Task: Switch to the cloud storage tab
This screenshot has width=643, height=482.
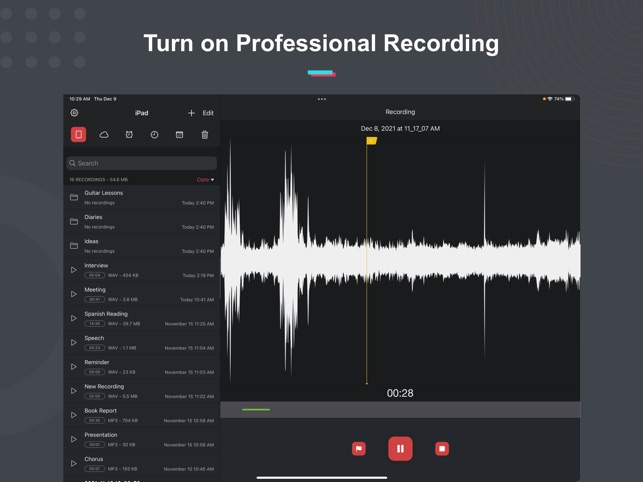Action: [x=104, y=135]
